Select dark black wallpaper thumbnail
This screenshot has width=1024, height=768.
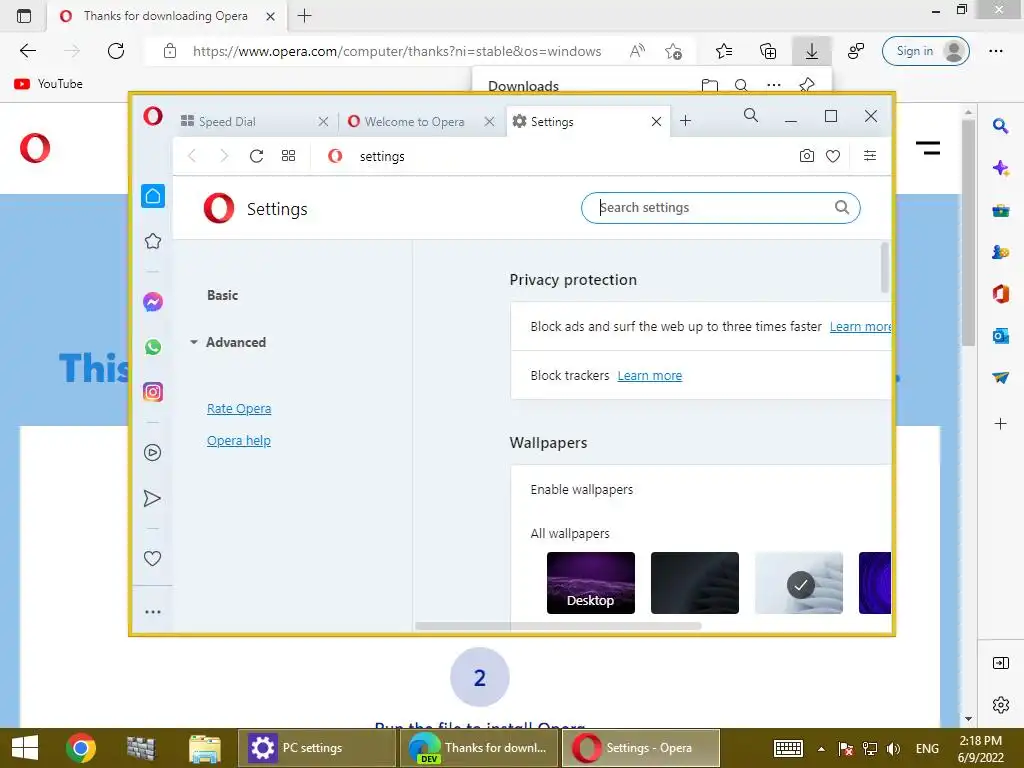[695, 583]
